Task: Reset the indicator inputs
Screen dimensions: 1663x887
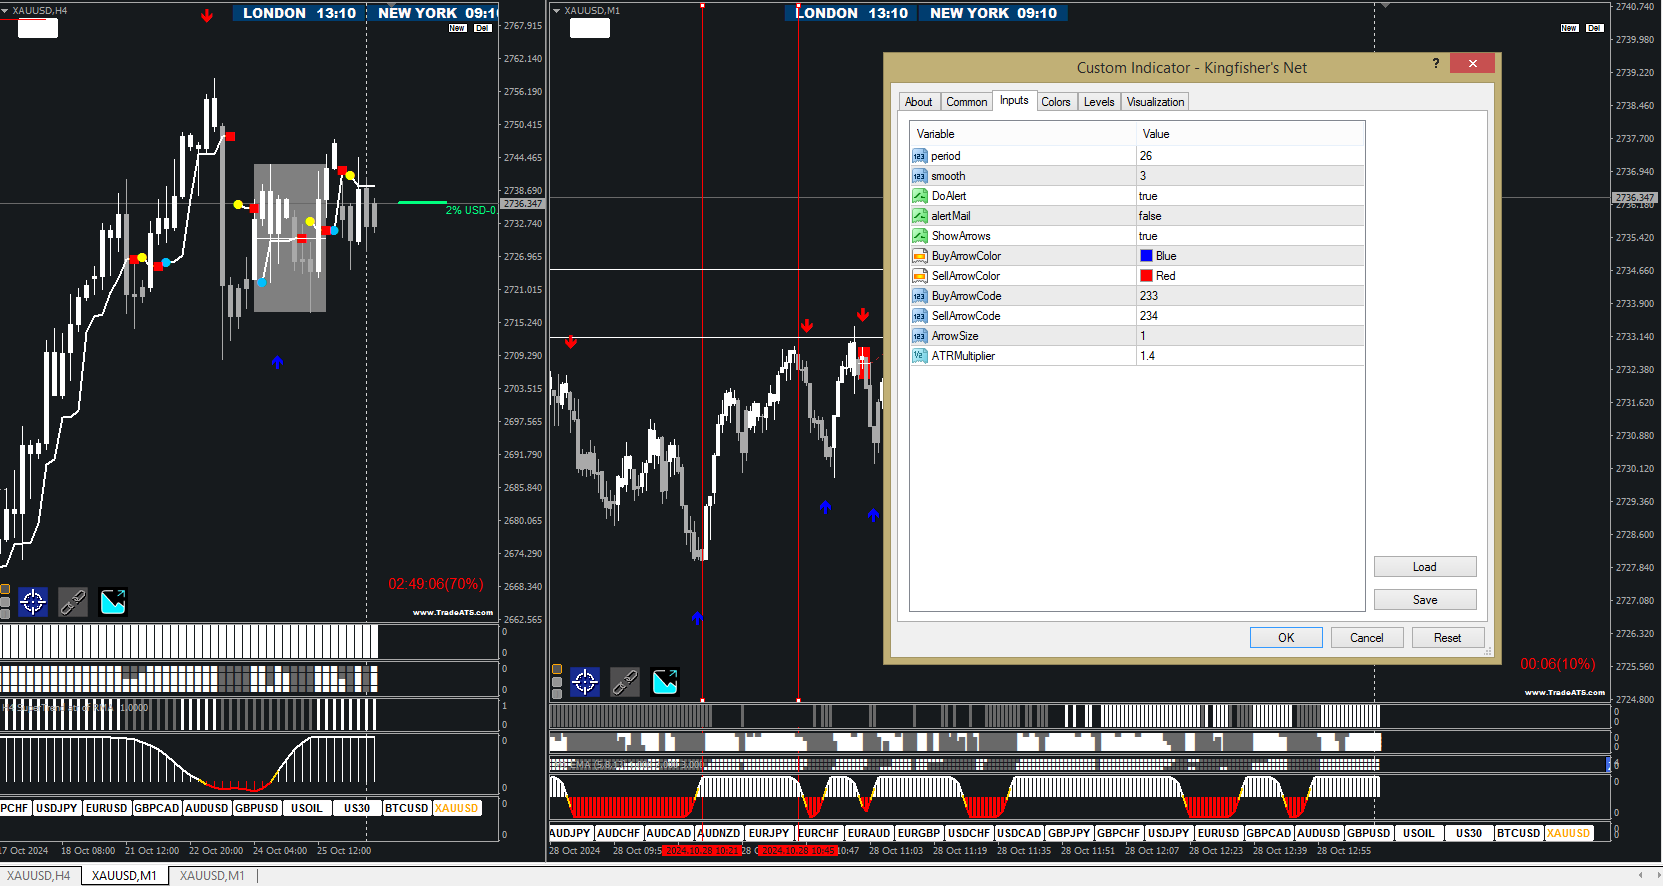Action: click(1448, 638)
